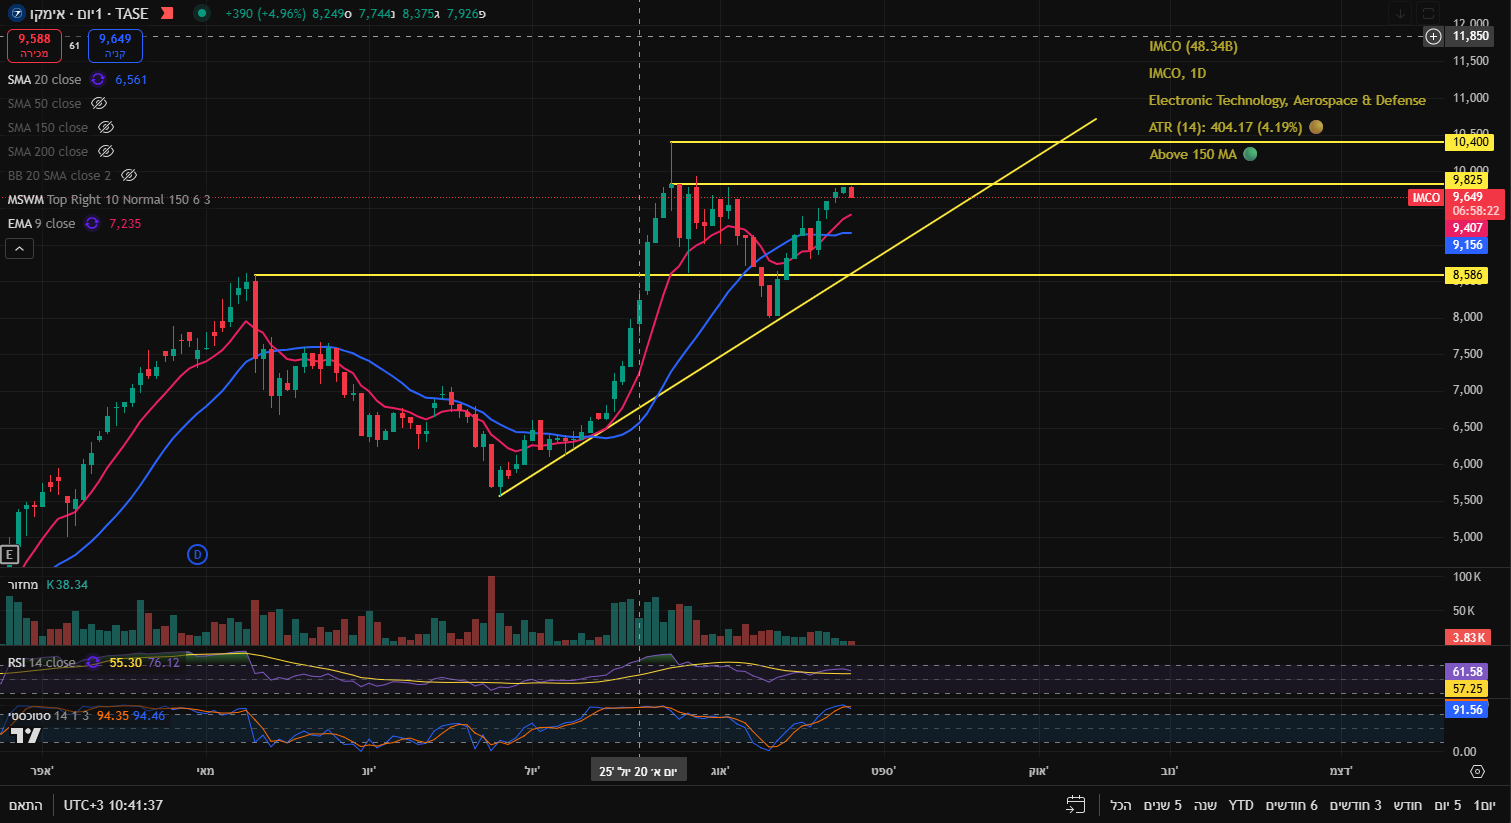1511x823 pixels.
Task: Click the 57.25 yellow RSI label
Action: 1467,689
